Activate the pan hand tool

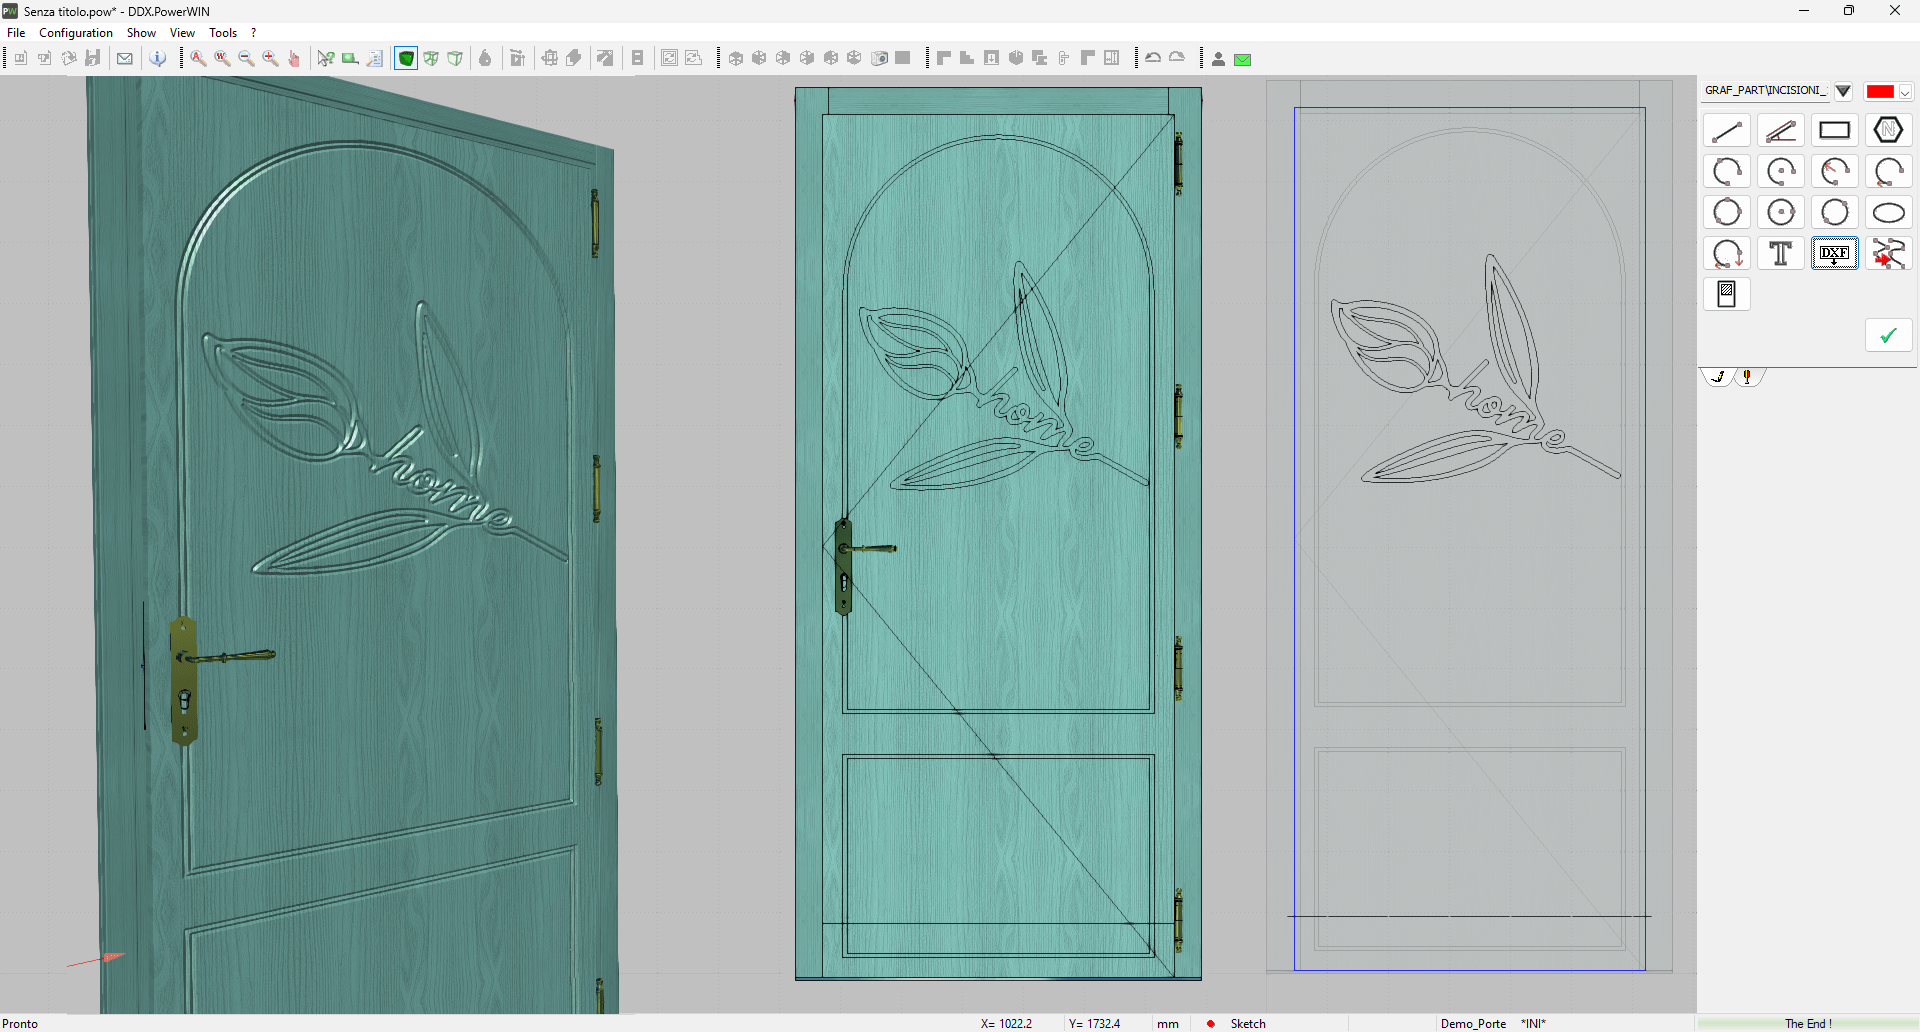tap(294, 59)
